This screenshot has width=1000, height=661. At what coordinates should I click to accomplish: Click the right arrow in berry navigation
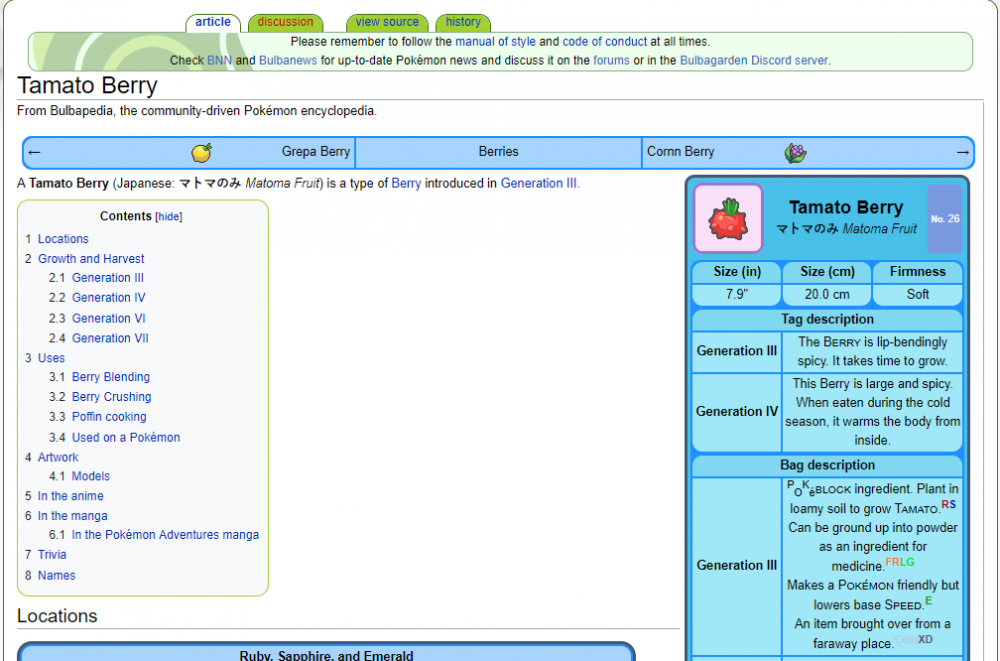click(962, 152)
